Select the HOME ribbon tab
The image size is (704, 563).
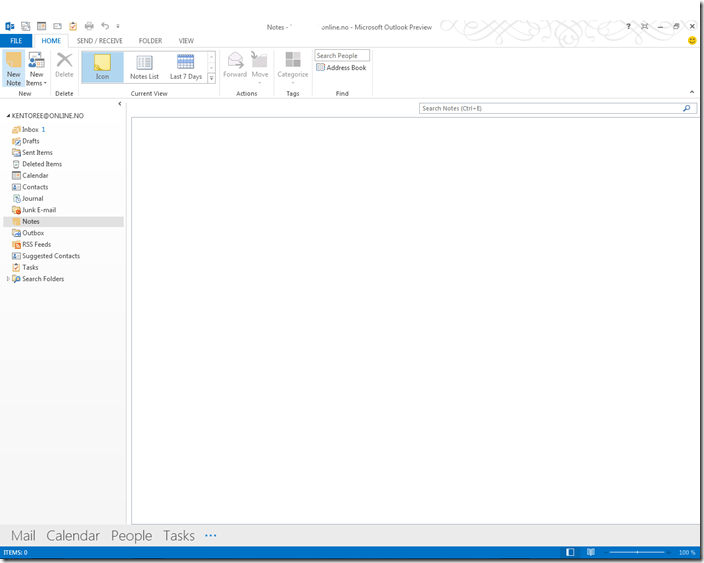[51, 41]
